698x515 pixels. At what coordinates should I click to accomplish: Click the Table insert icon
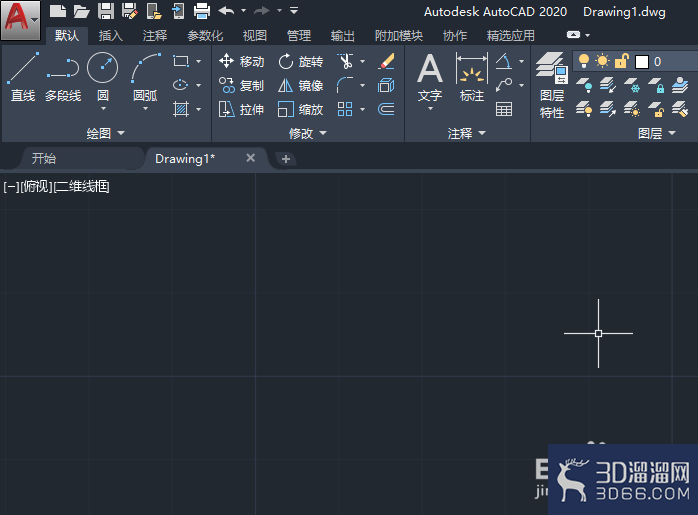click(504, 109)
